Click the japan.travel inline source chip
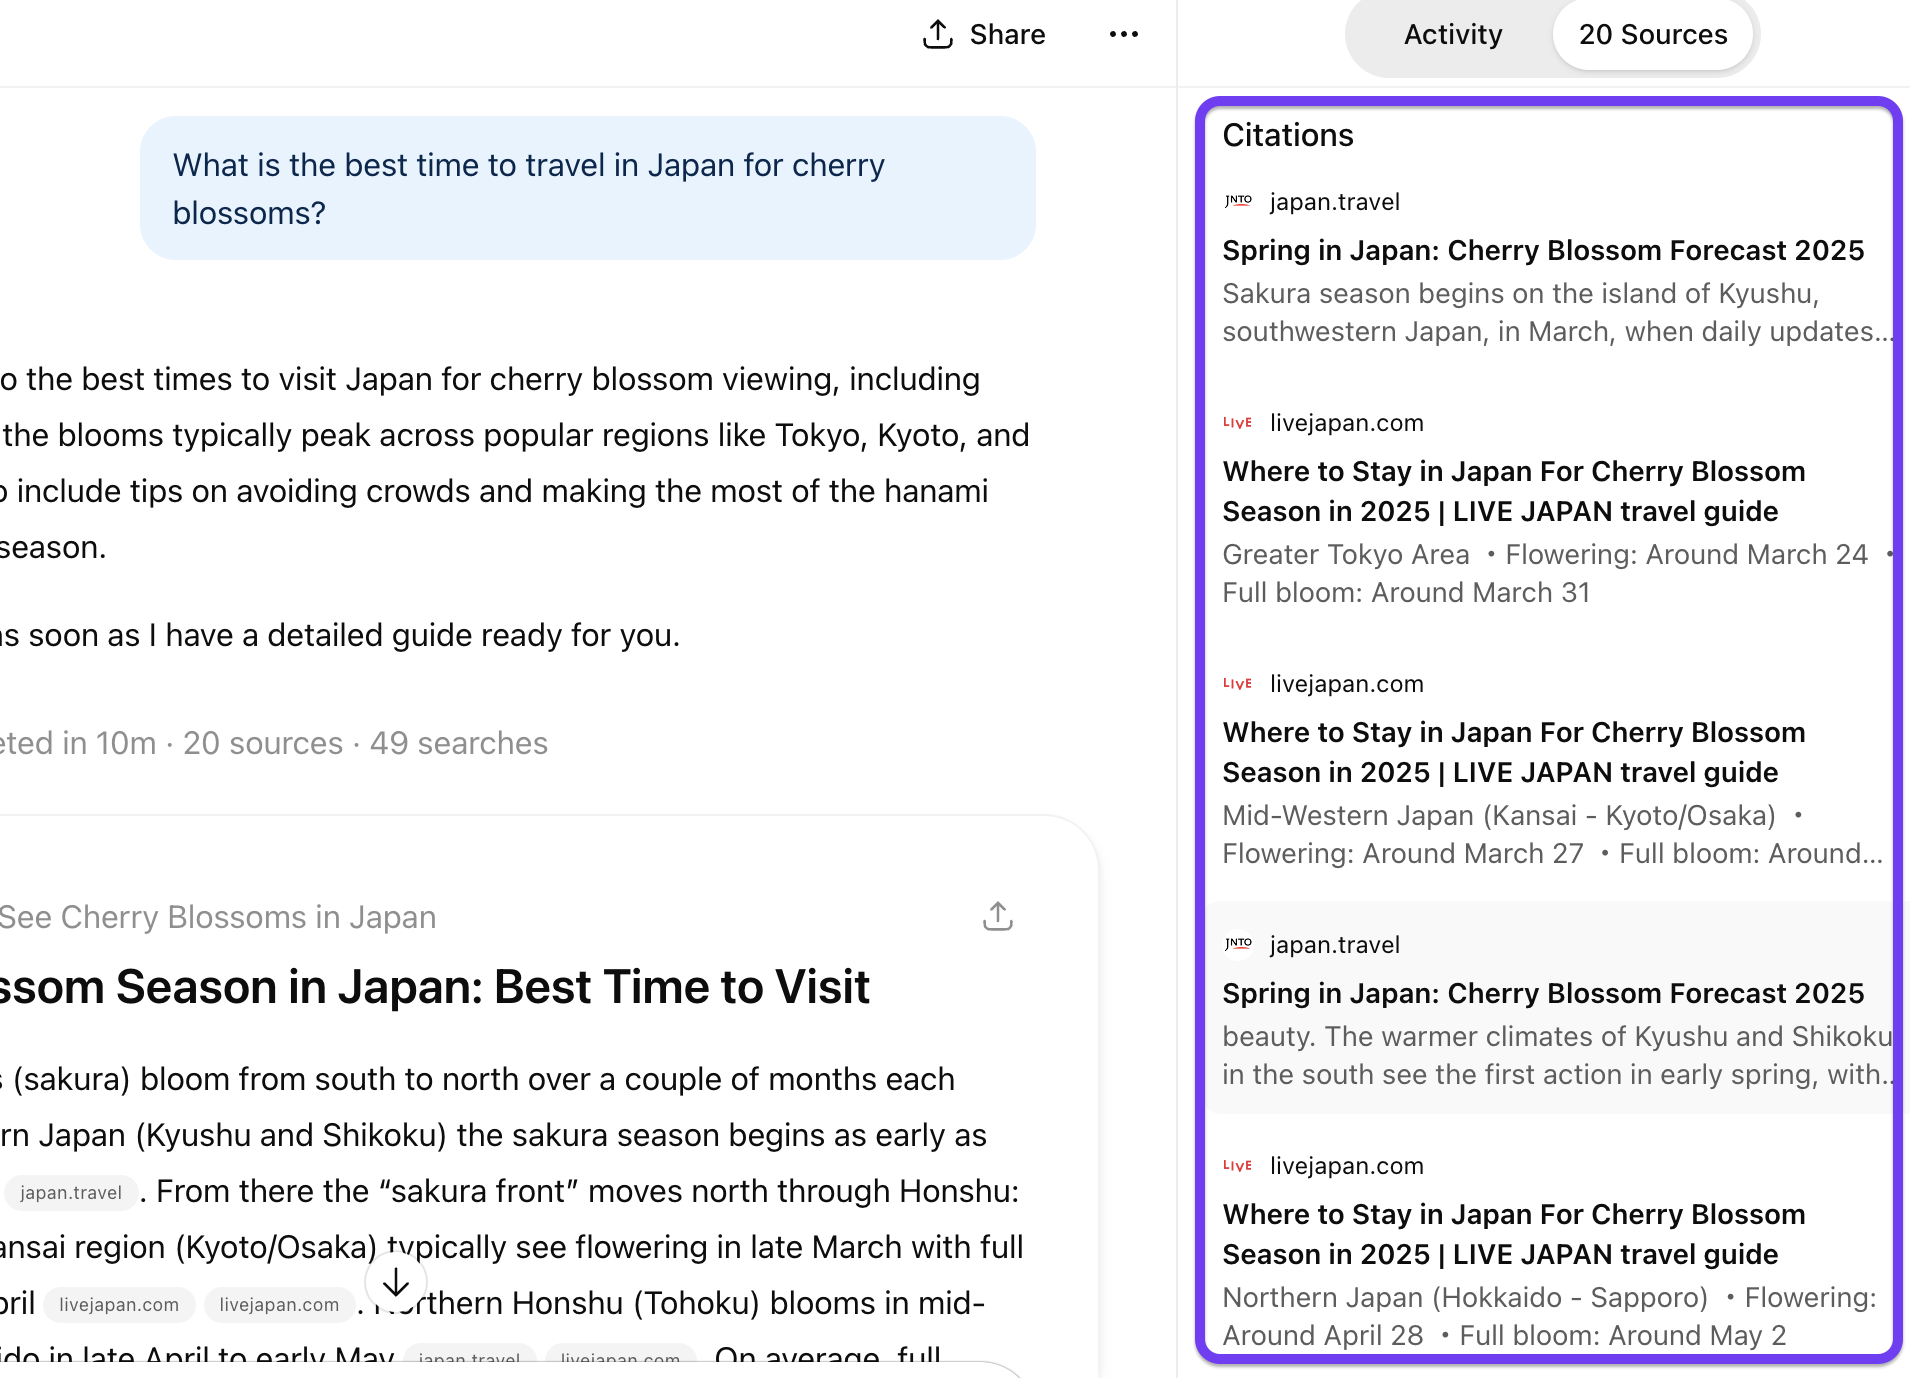The height and width of the screenshot is (1378, 1910). pyautogui.click(x=71, y=1192)
